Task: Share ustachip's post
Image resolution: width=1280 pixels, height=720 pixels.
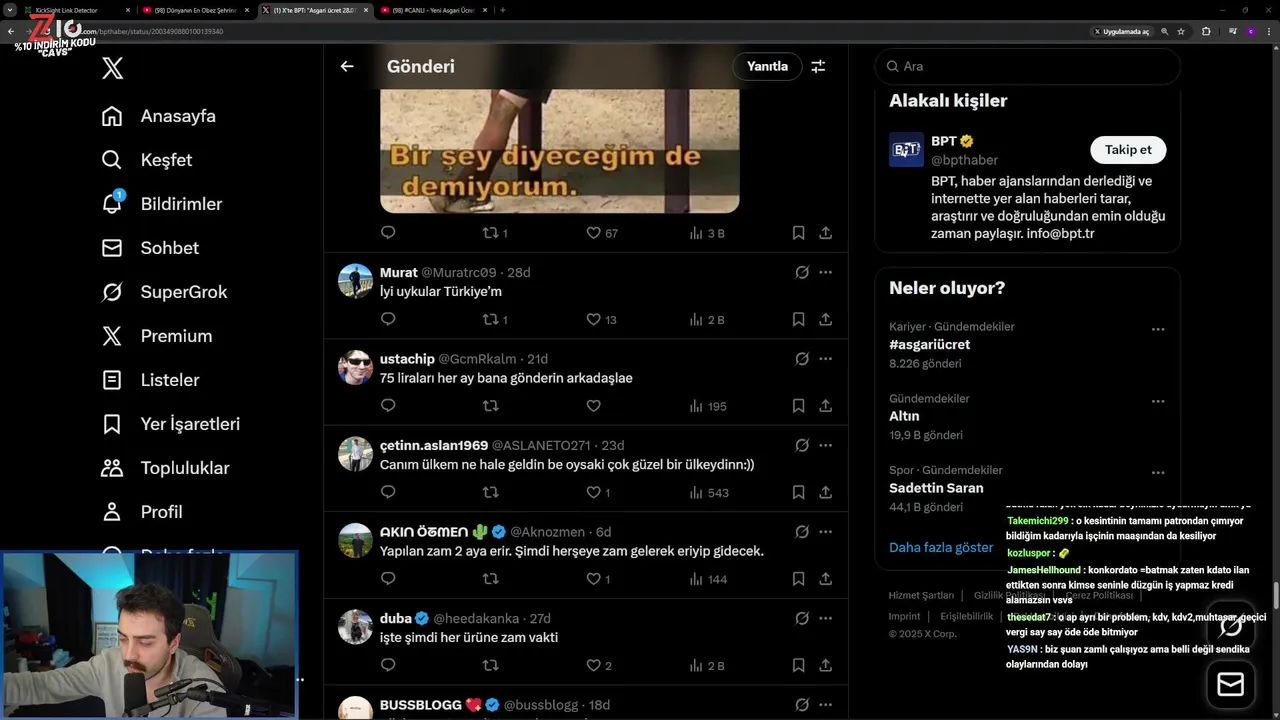Action: 826,406
